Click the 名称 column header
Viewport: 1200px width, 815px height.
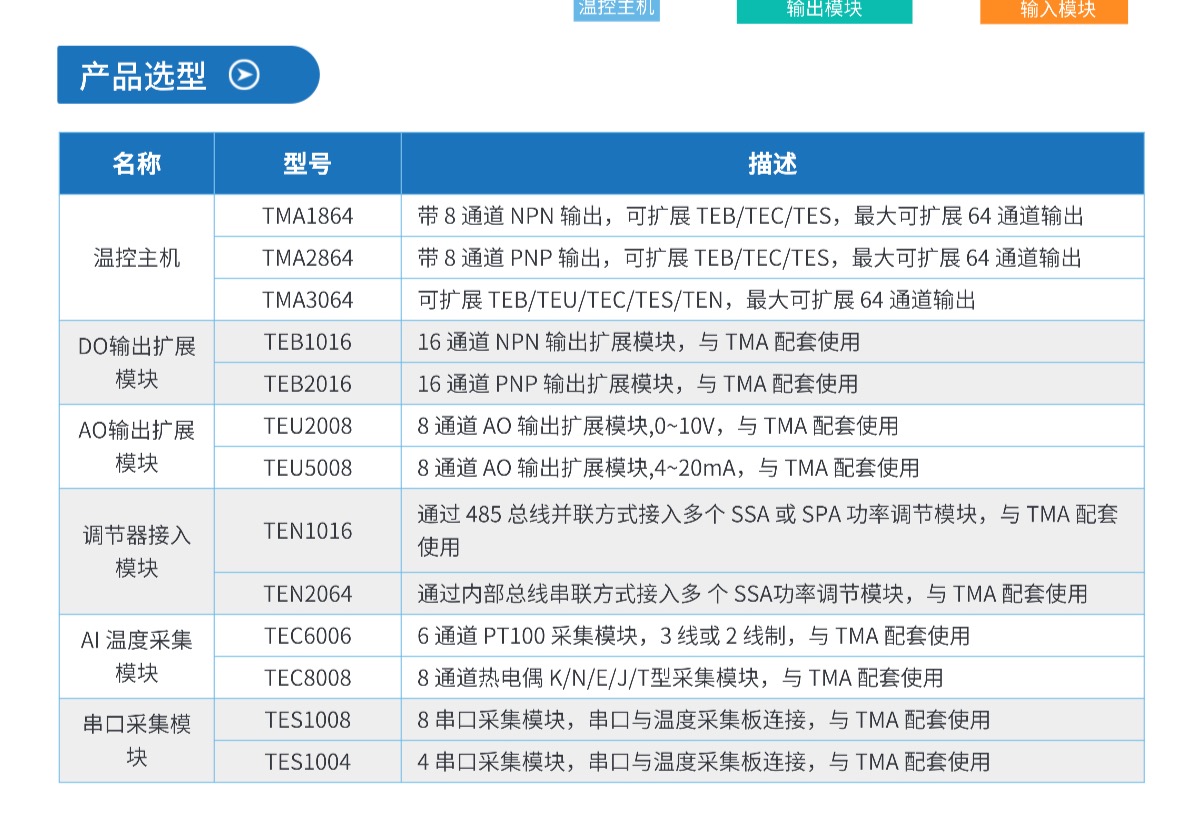[x=136, y=164]
